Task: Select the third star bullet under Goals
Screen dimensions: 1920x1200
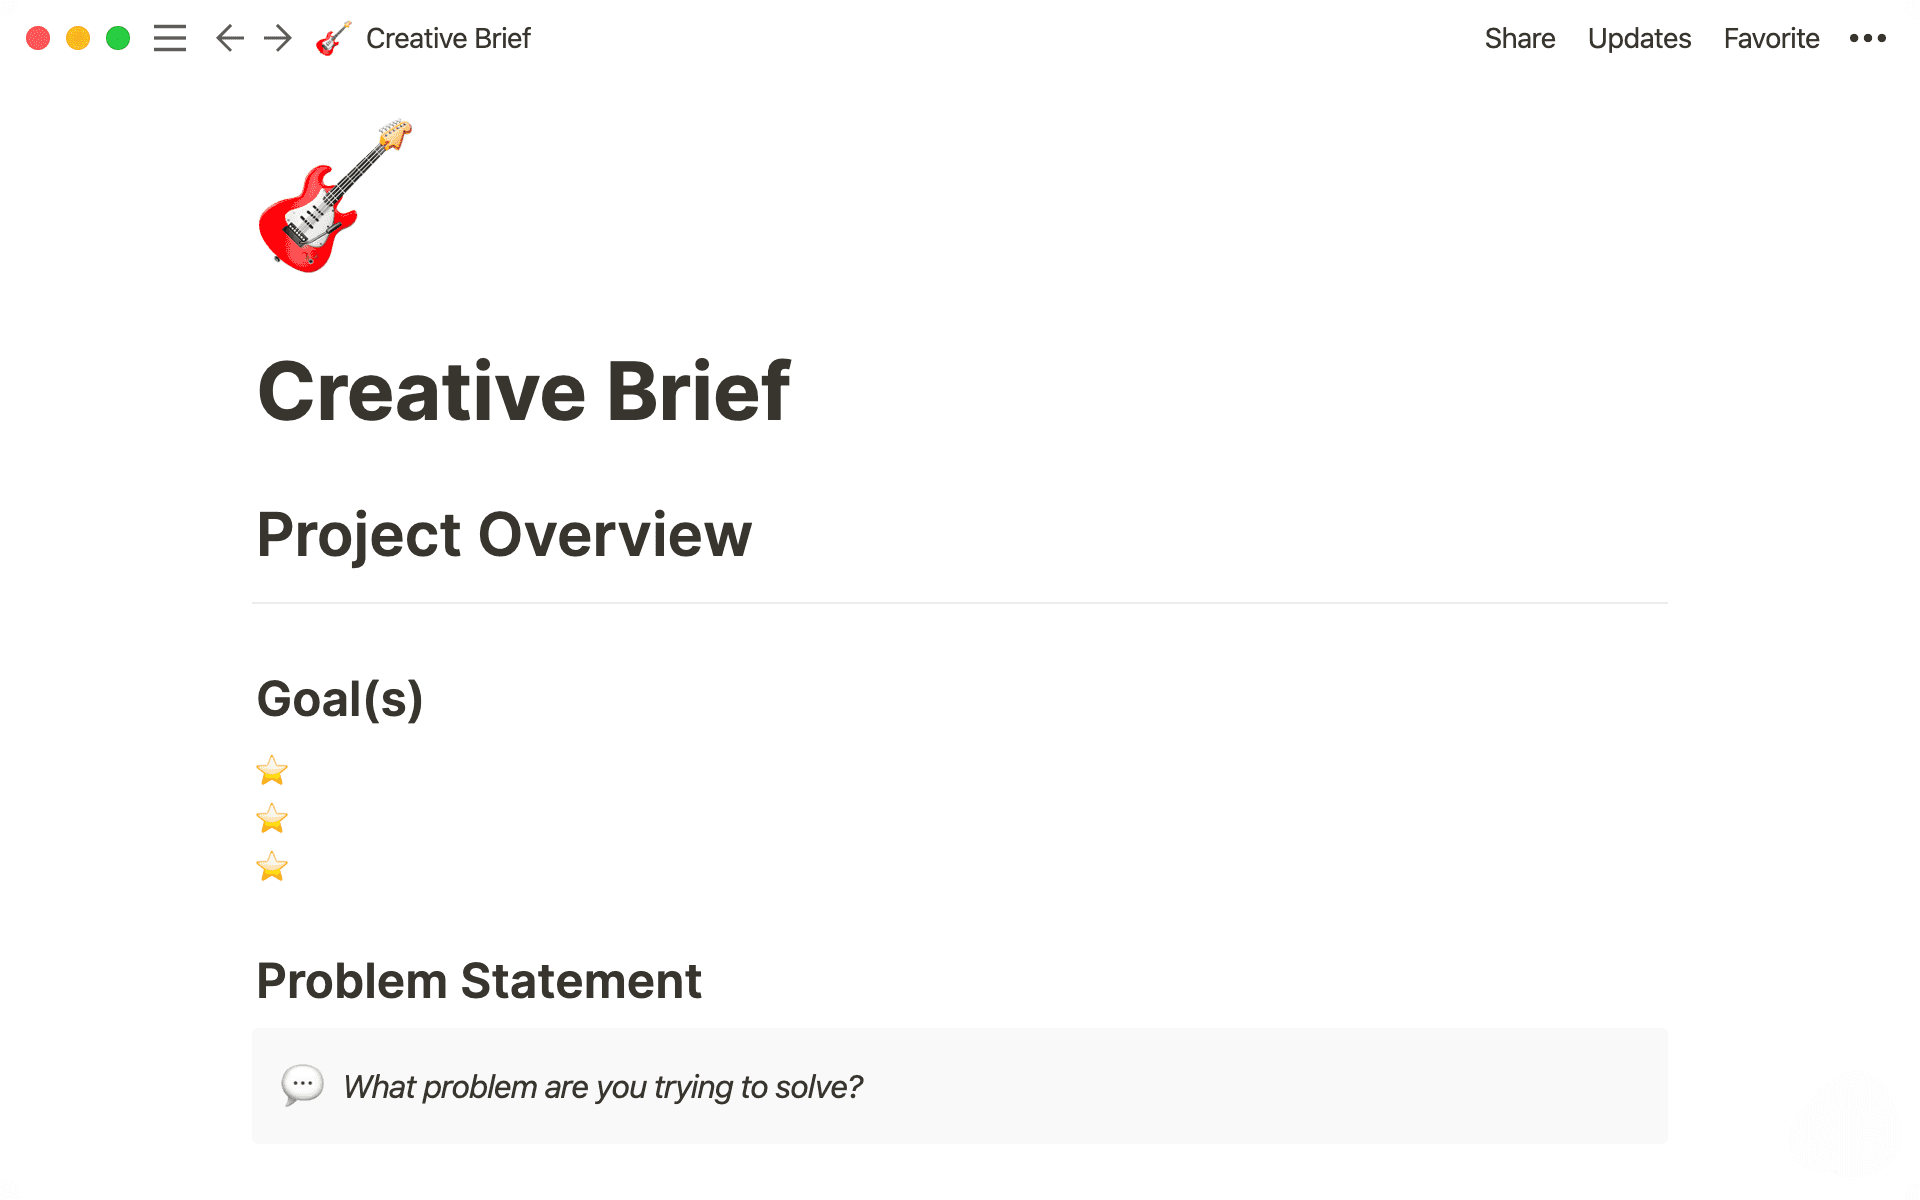Action: pos(271,866)
